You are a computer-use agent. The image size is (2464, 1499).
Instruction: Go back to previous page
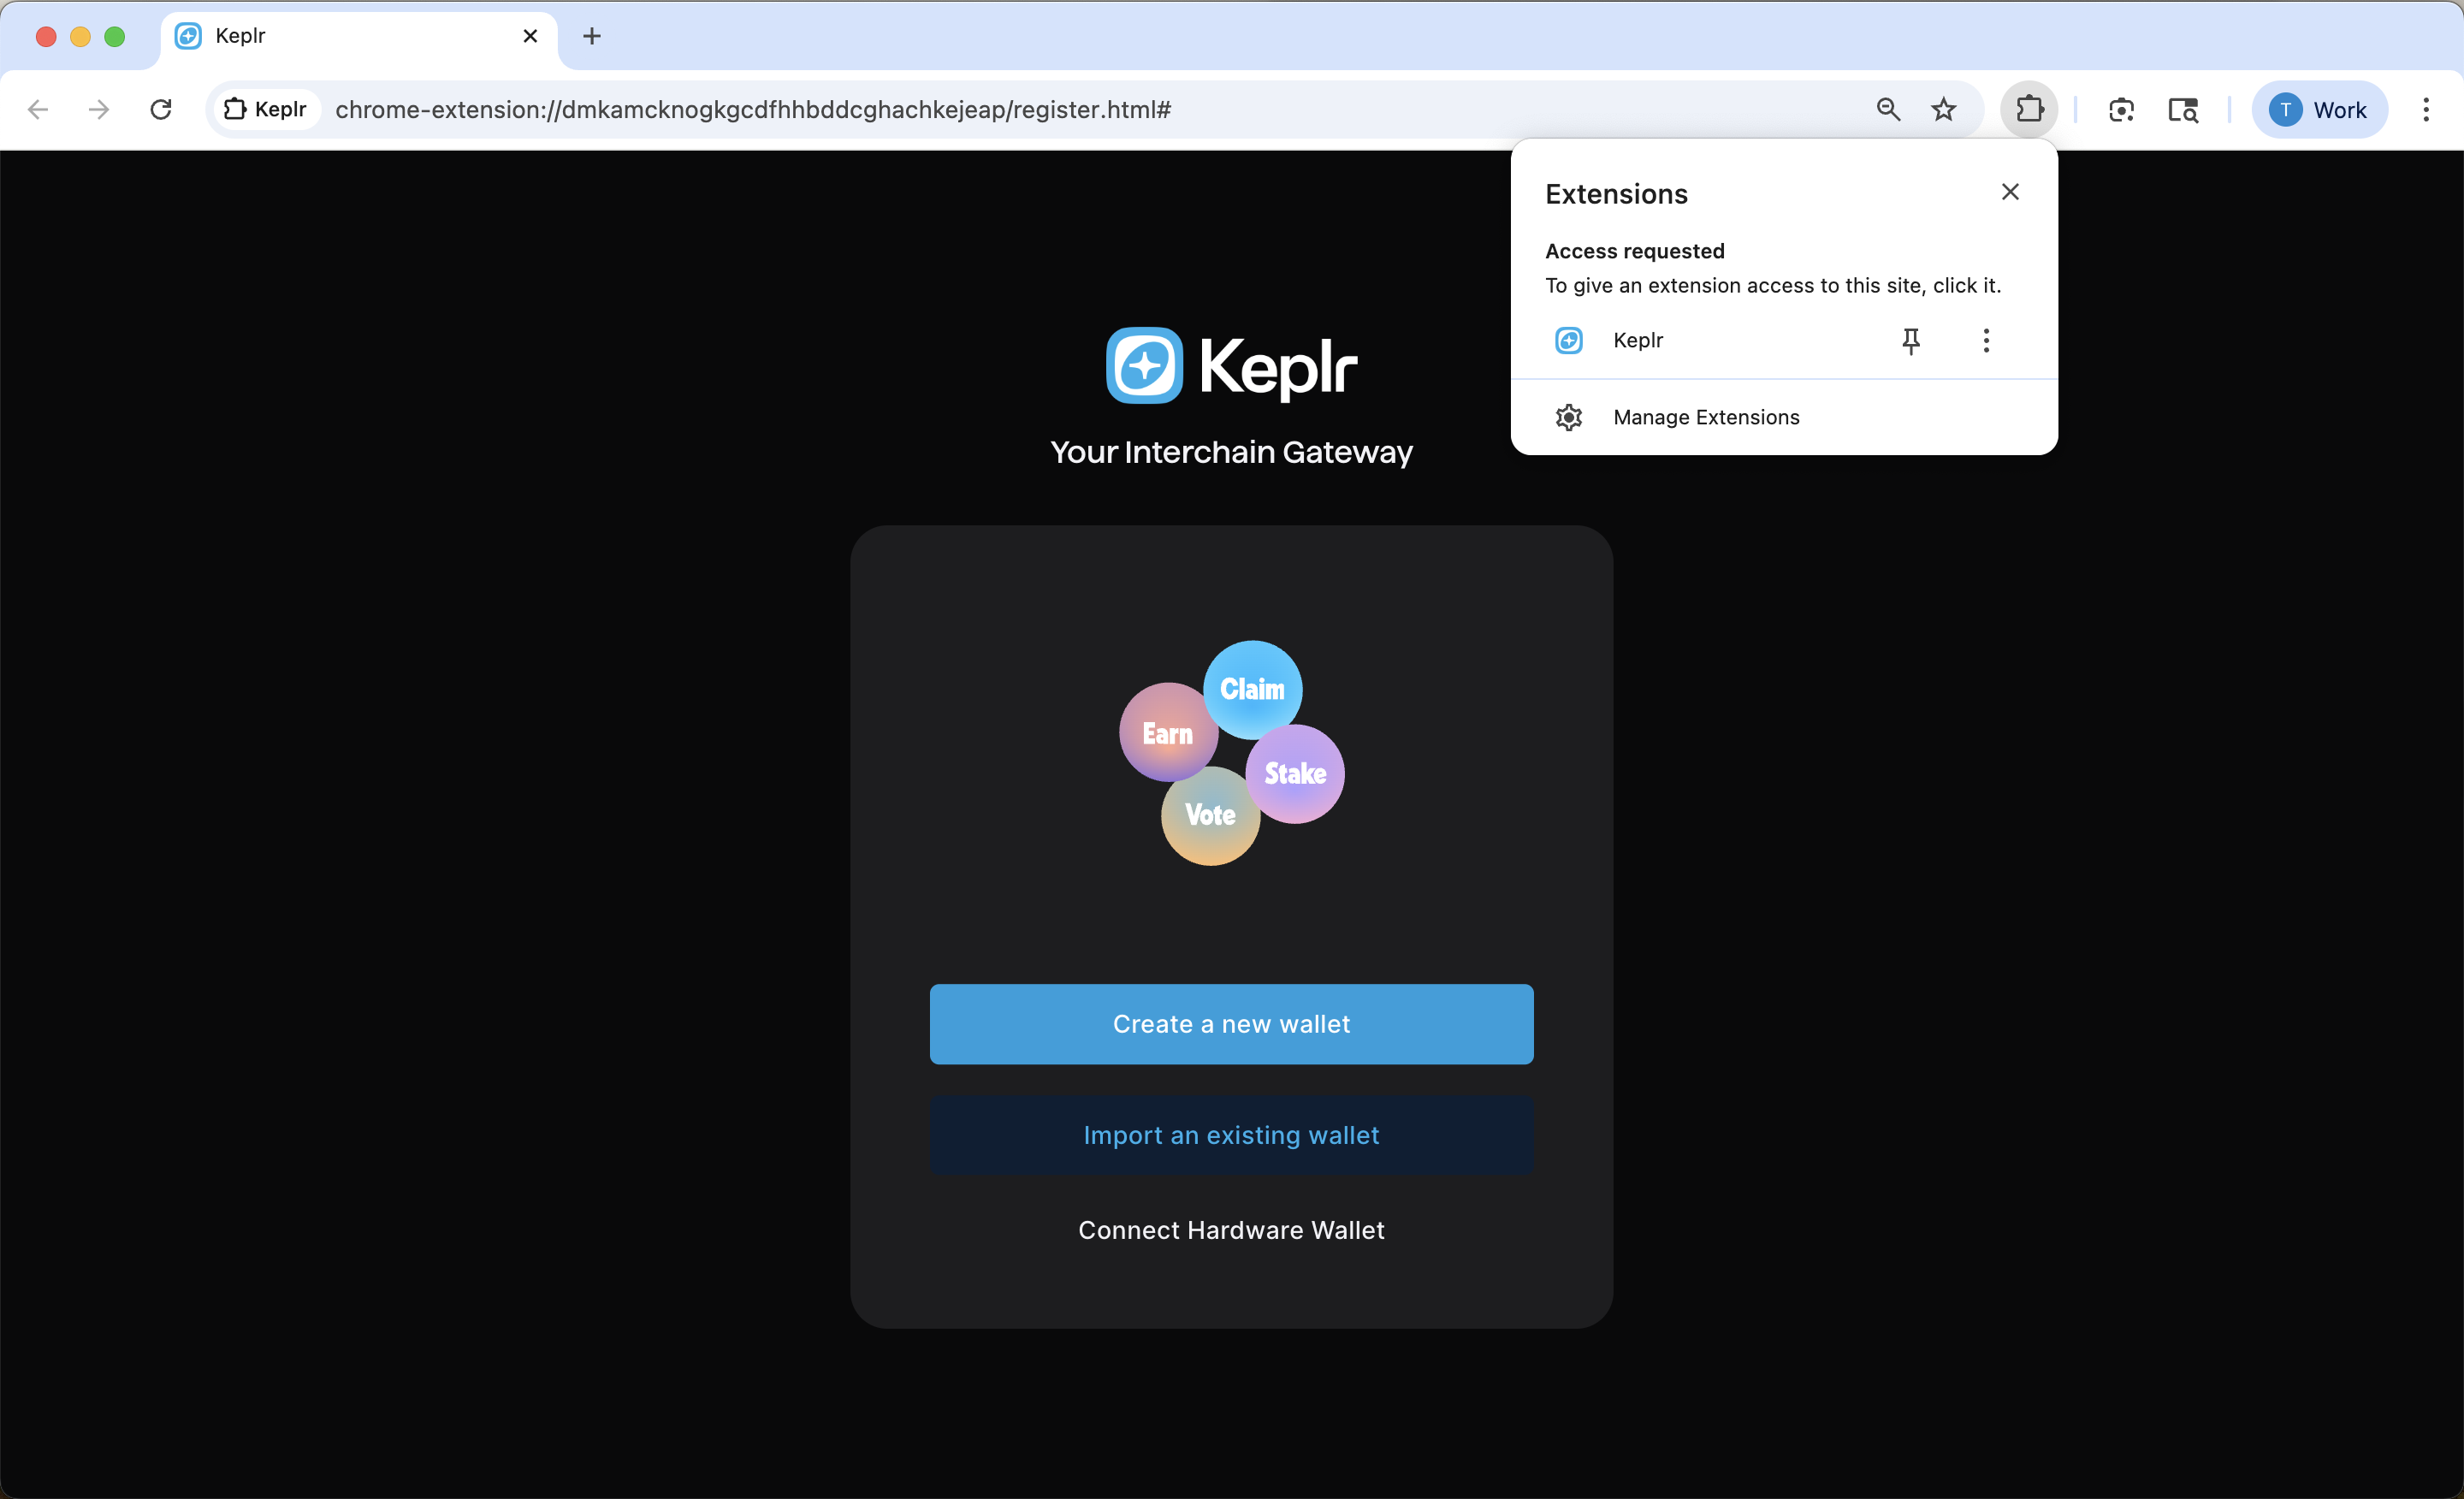click(38, 109)
